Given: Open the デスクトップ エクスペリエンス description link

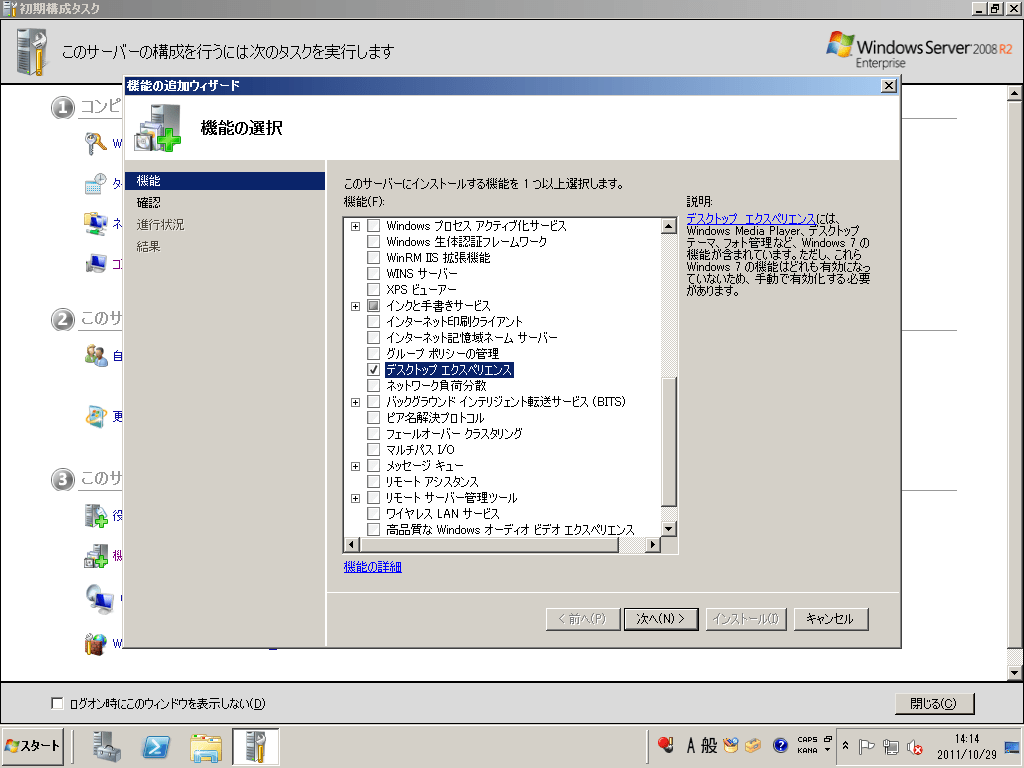Looking at the screenshot, I should coord(750,218).
